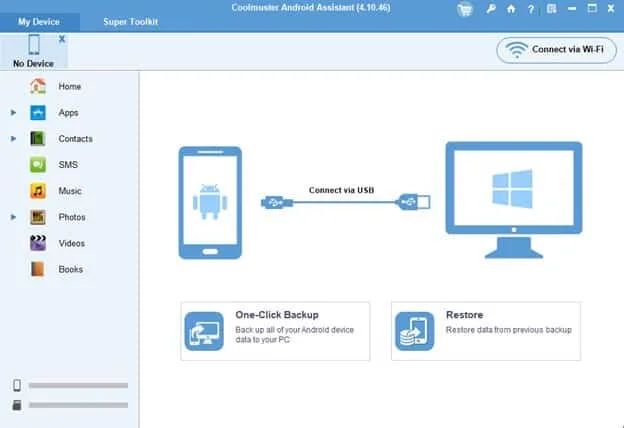Screen dimensions: 624x428
Task: Click the One-Click Backup icon
Action: click(x=204, y=331)
